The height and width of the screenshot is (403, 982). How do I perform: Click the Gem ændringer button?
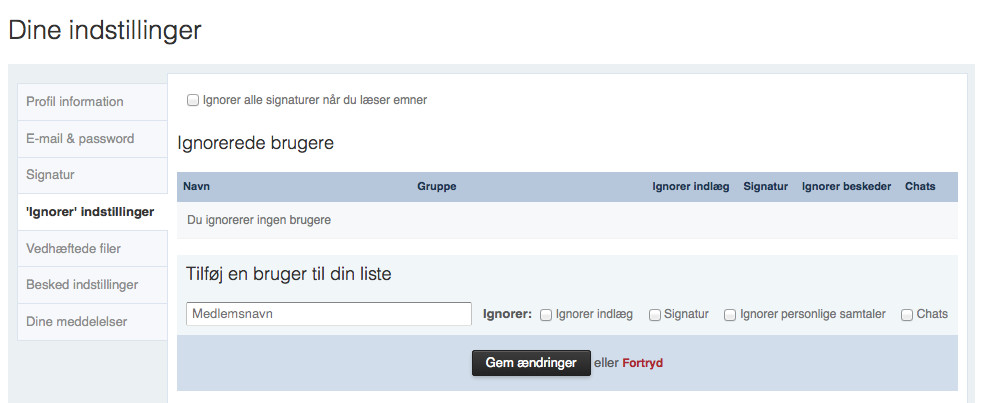pos(531,363)
